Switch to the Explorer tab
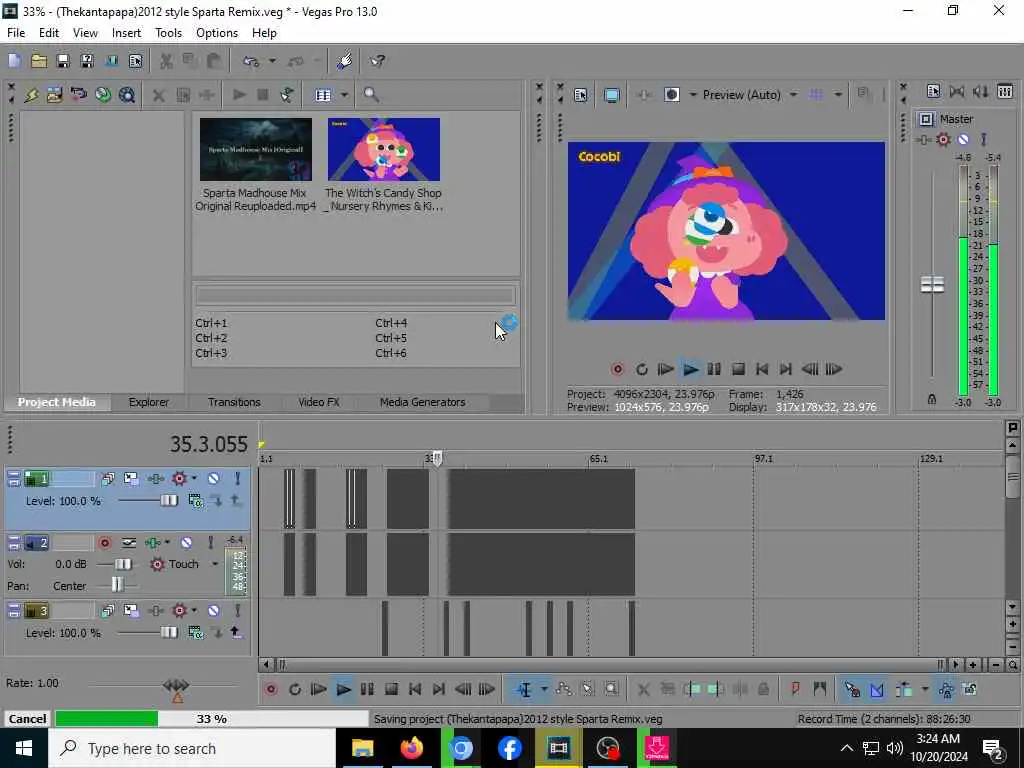Screen dimensions: 1024x768 149,402
